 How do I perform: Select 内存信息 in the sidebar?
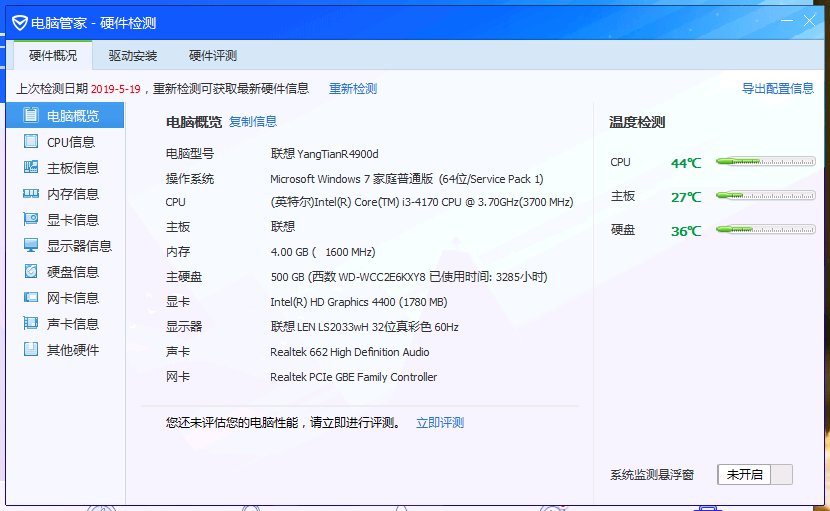click(65, 193)
